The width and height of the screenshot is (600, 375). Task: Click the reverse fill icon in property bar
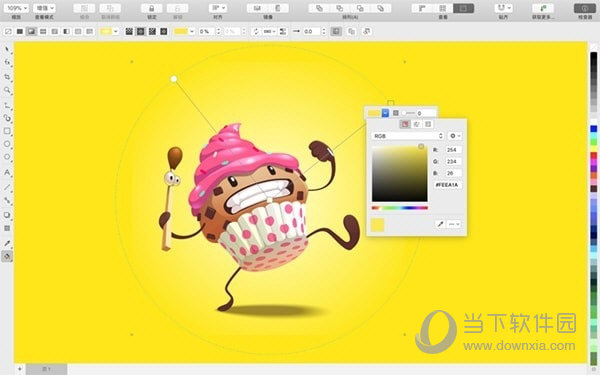click(256, 31)
